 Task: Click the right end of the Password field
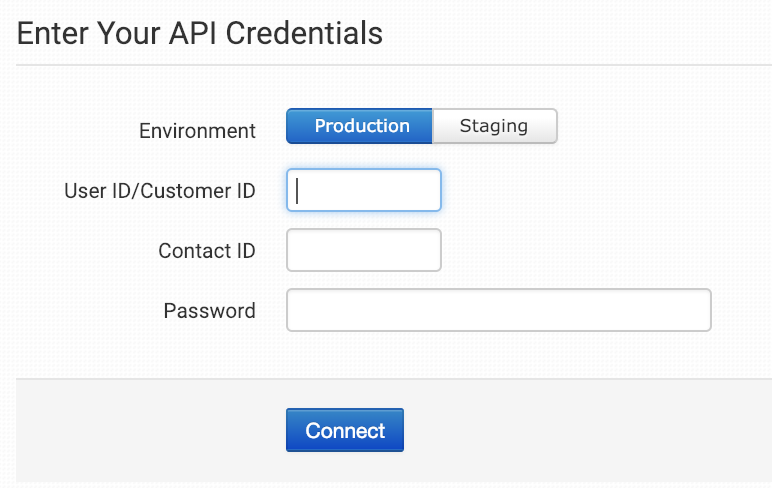tap(695, 310)
